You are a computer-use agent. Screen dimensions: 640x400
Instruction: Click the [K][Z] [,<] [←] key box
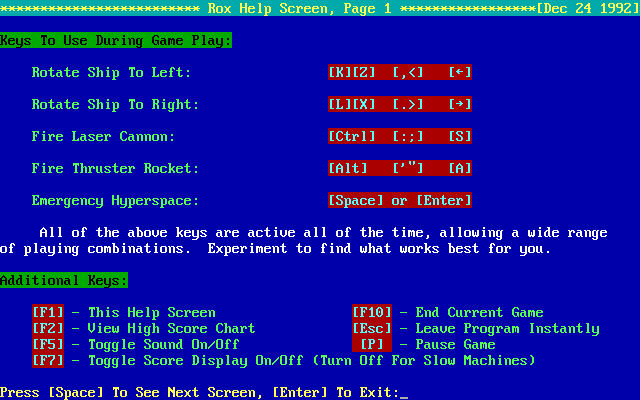click(400, 72)
